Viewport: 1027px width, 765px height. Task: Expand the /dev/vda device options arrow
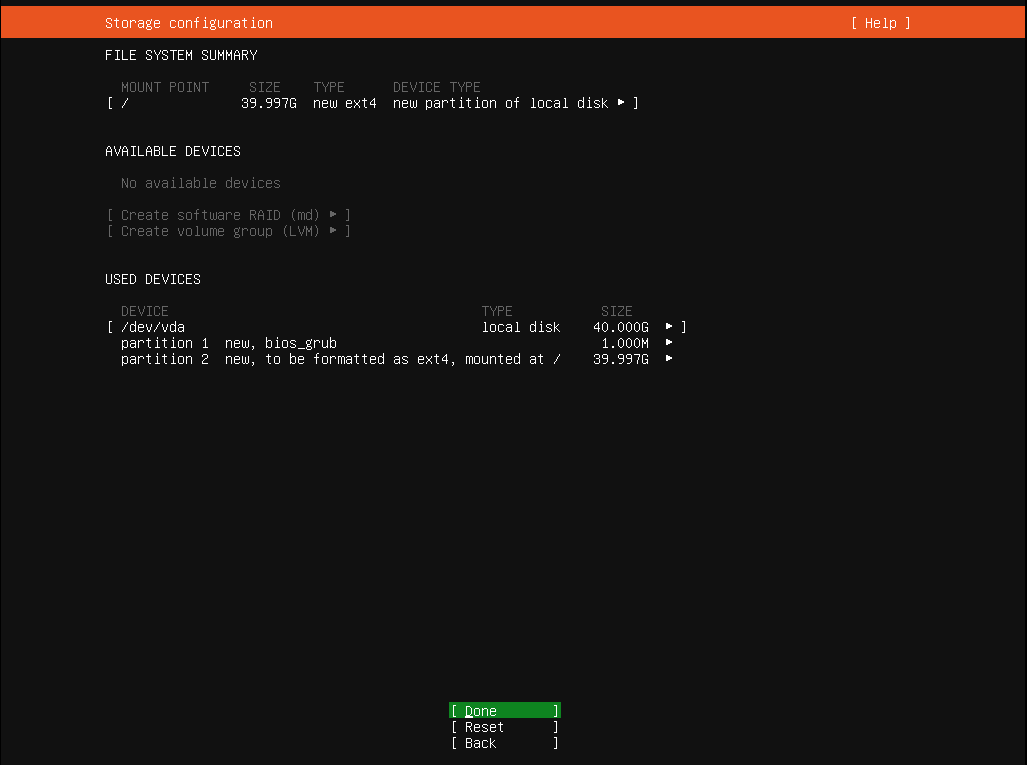[668, 326]
